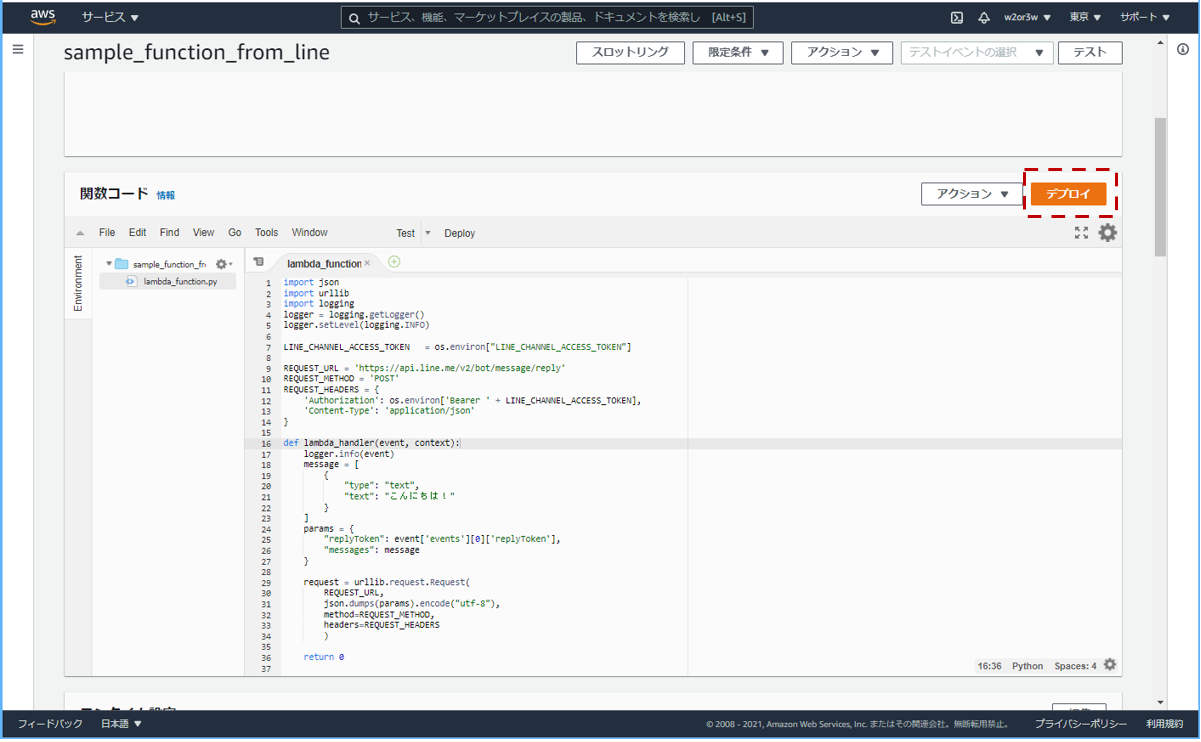Click the new tab plus icon
Viewport: 1201px width, 742px height.
tap(394, 261)
